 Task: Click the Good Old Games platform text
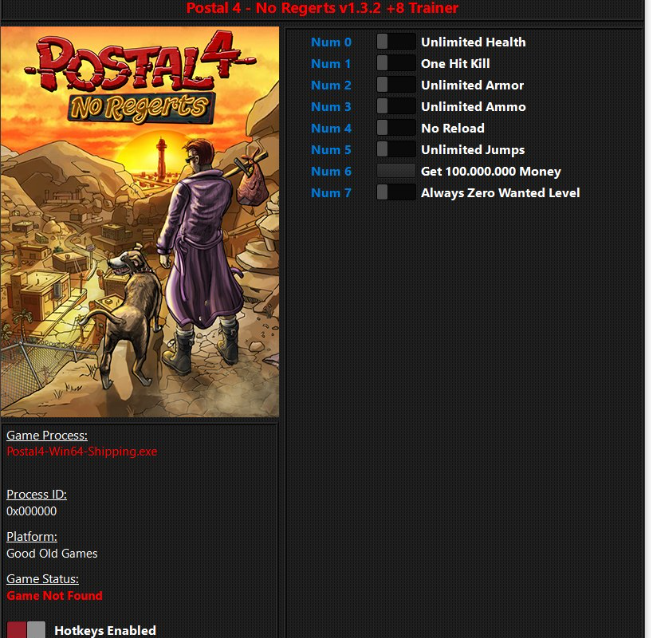(x=52, y=554)
